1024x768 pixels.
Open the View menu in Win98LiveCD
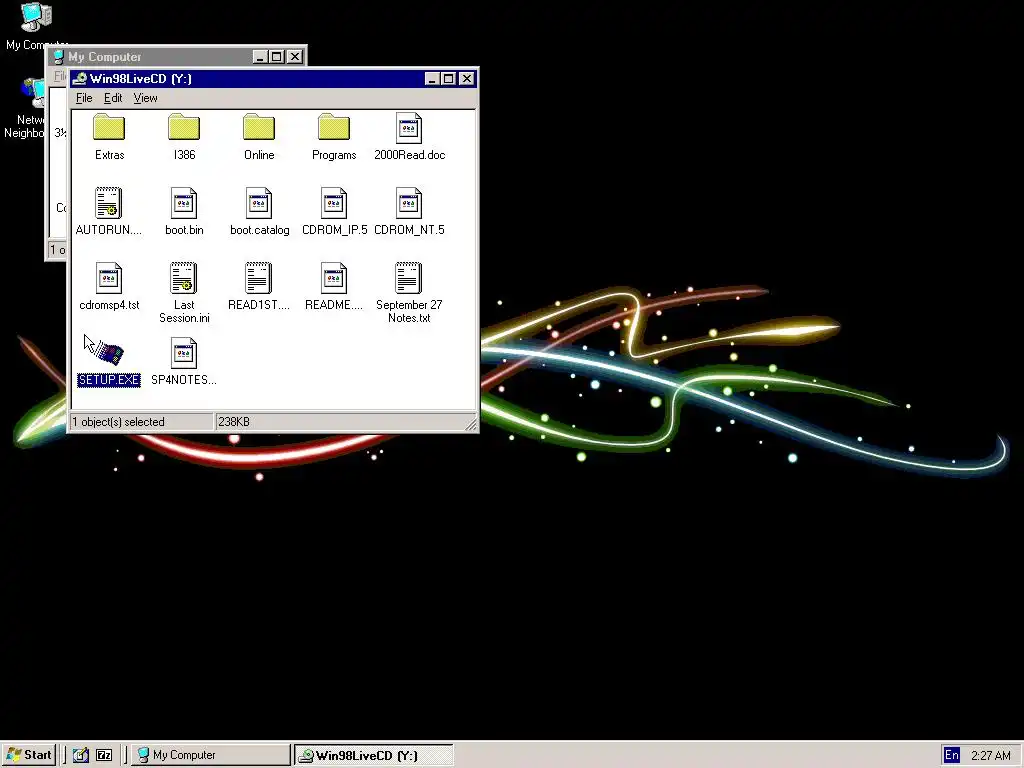[145, 98]
